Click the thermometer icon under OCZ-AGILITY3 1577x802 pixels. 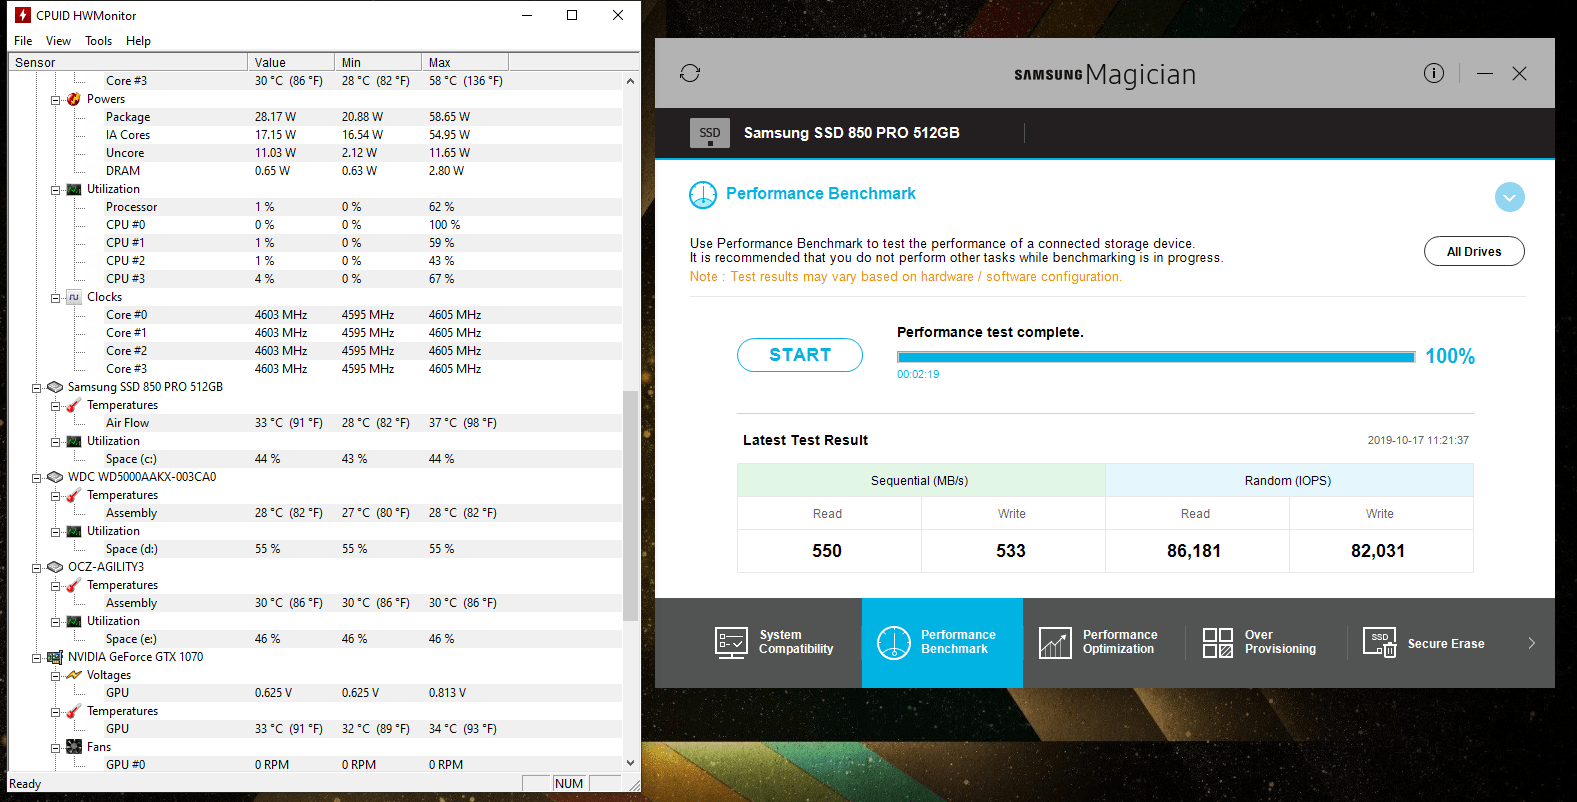pos(74,585)
